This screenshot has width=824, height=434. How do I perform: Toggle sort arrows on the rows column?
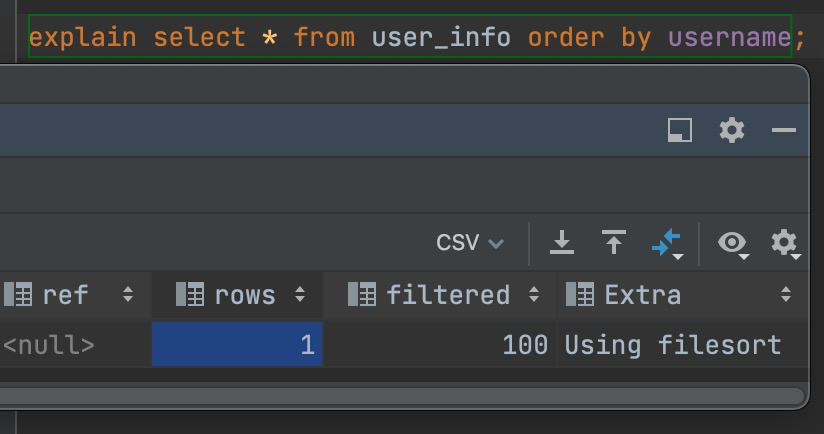(299, 295)
